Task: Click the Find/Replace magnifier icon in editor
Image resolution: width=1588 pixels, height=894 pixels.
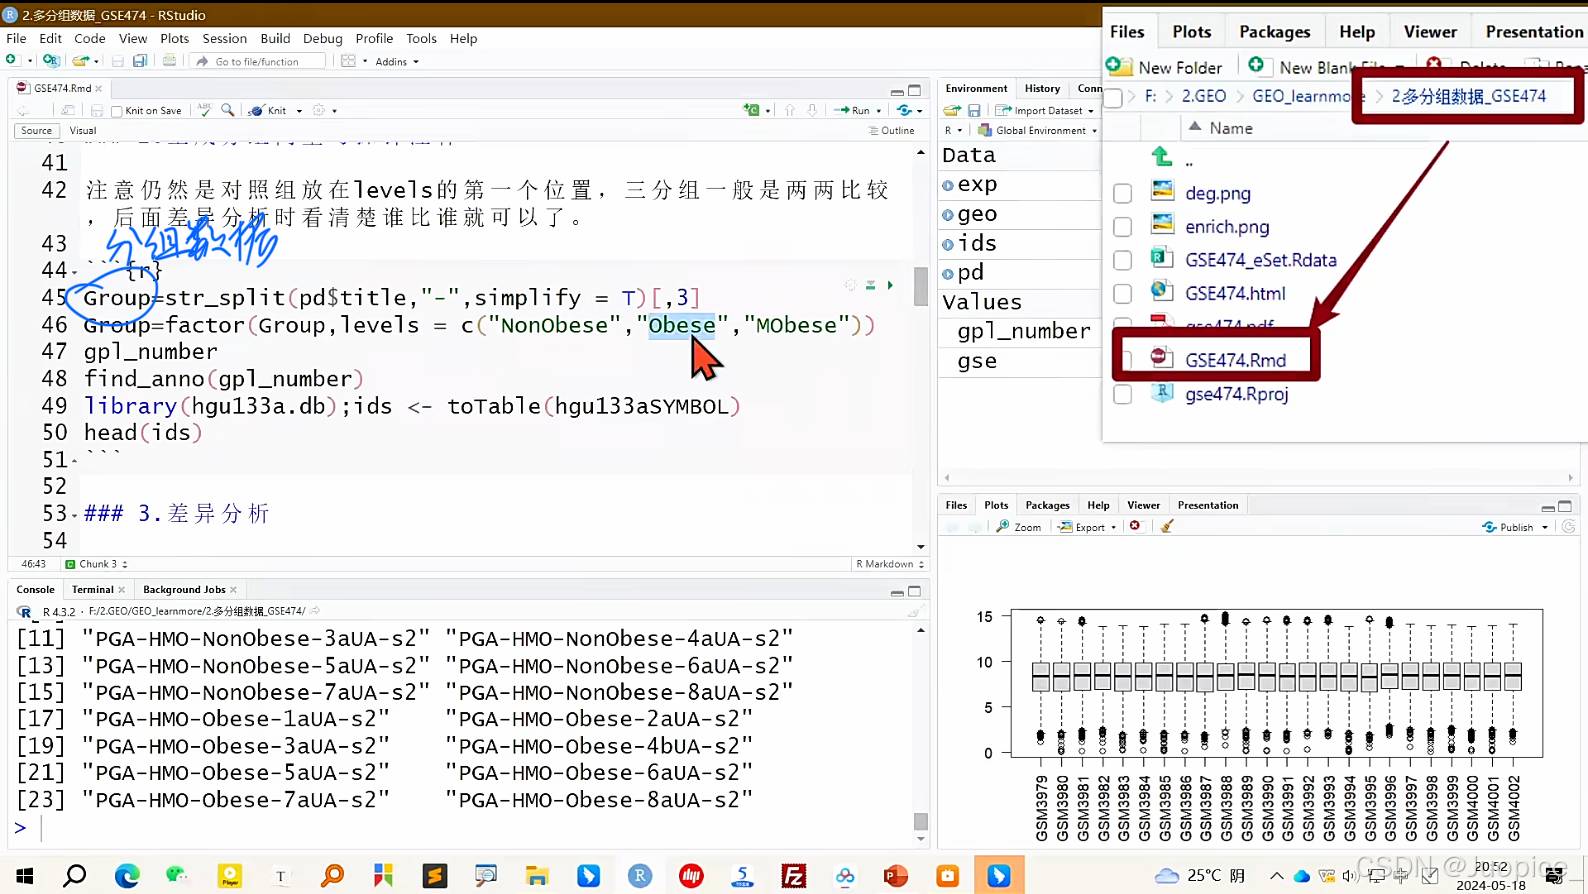Action: (x=228, y=110)
